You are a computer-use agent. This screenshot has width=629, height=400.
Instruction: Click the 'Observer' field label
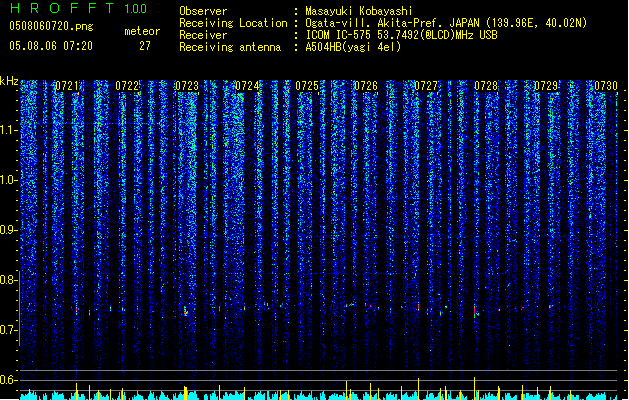[x=203, y=11]
